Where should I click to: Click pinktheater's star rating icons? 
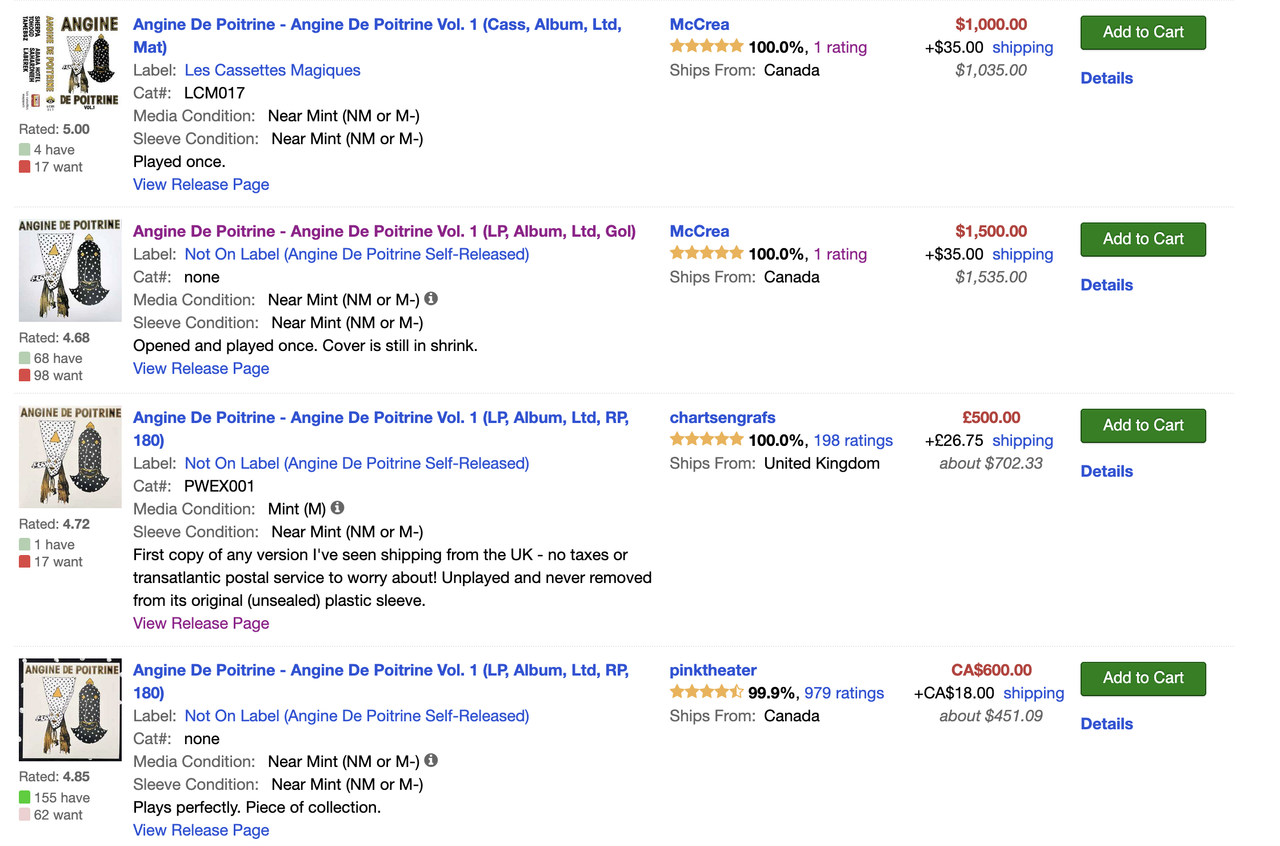click(706, 693)
